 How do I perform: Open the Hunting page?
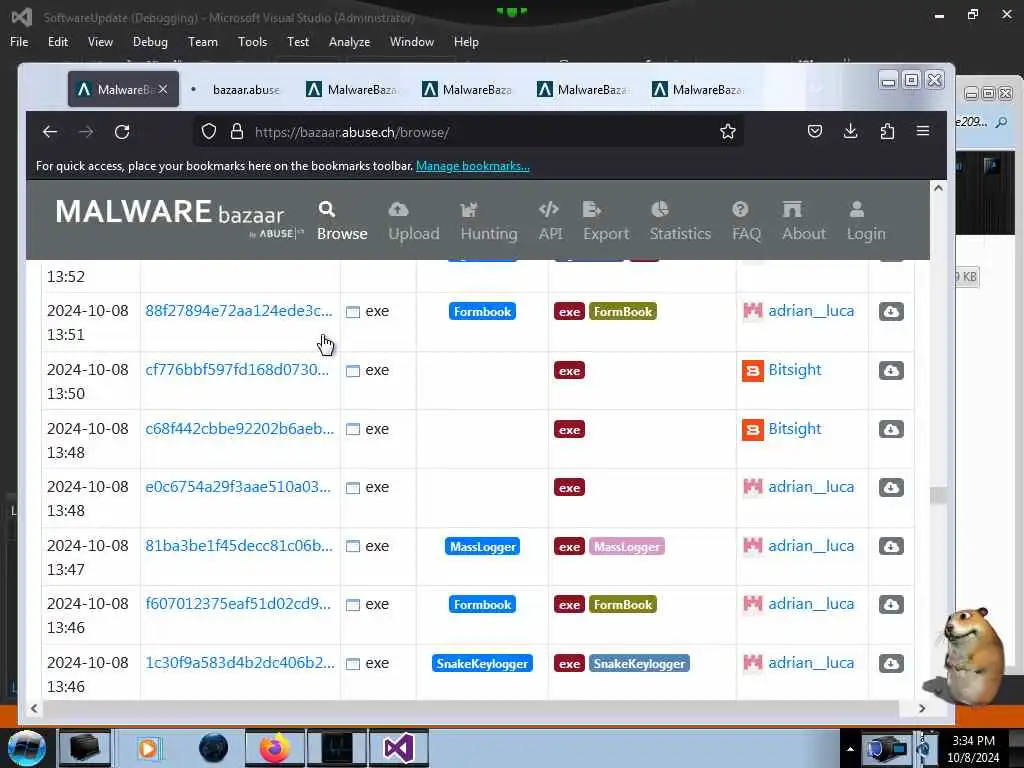click(488, 221)
